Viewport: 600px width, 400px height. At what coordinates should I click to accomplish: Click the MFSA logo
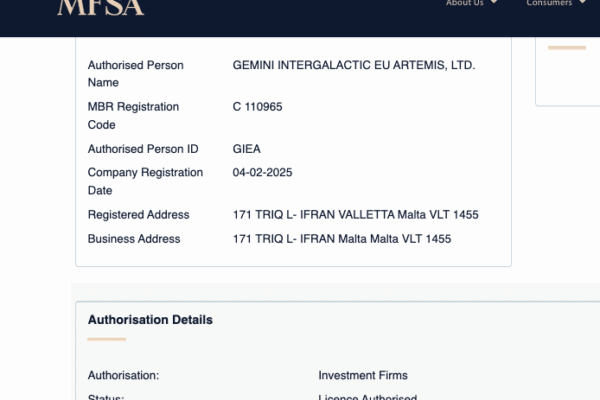pos(101,7)
